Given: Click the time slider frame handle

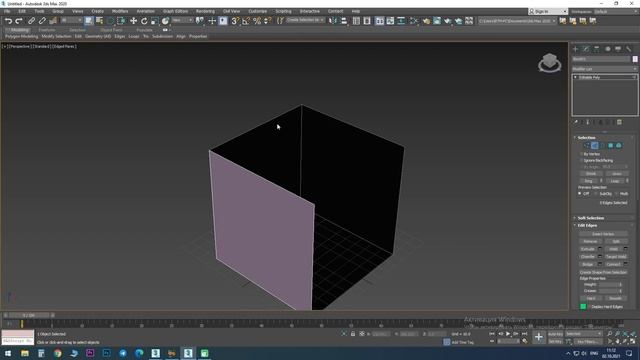Looking at the screenshot, I should [29, 315].
